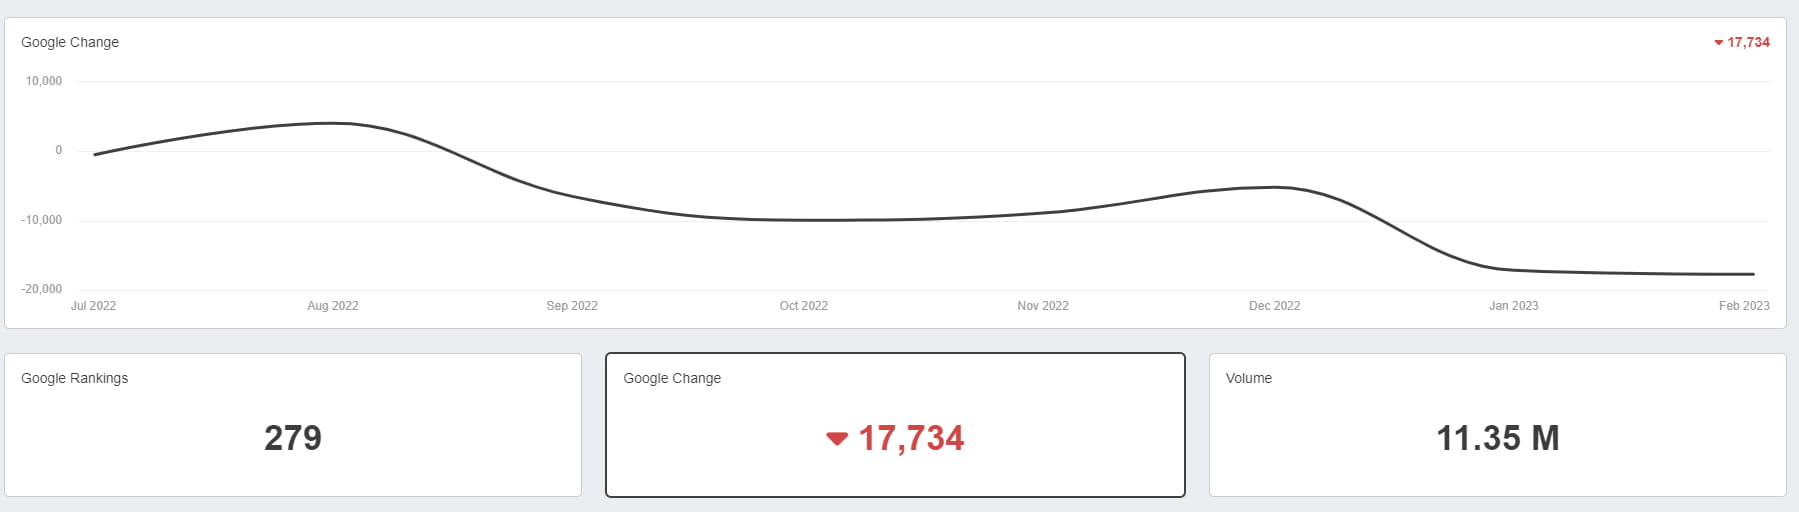Select the Jan 2023 axis label

tap(1513, 306)
